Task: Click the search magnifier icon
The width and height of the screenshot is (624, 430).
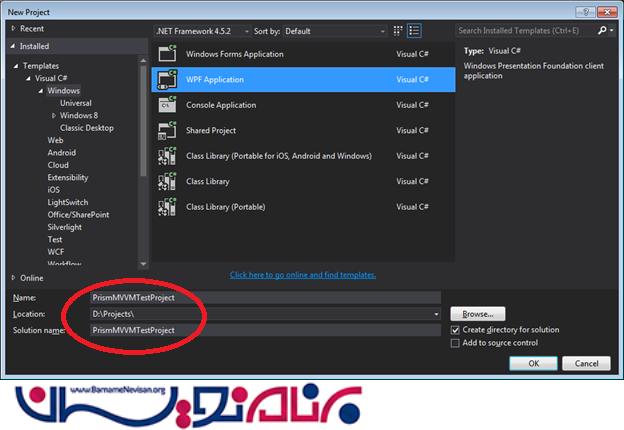Action: pyautogui.click(x=602, y=30)
